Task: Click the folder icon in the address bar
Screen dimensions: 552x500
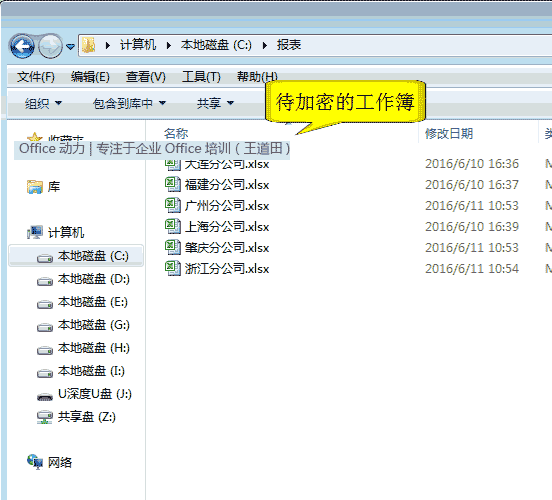Action: coord(88,45)
